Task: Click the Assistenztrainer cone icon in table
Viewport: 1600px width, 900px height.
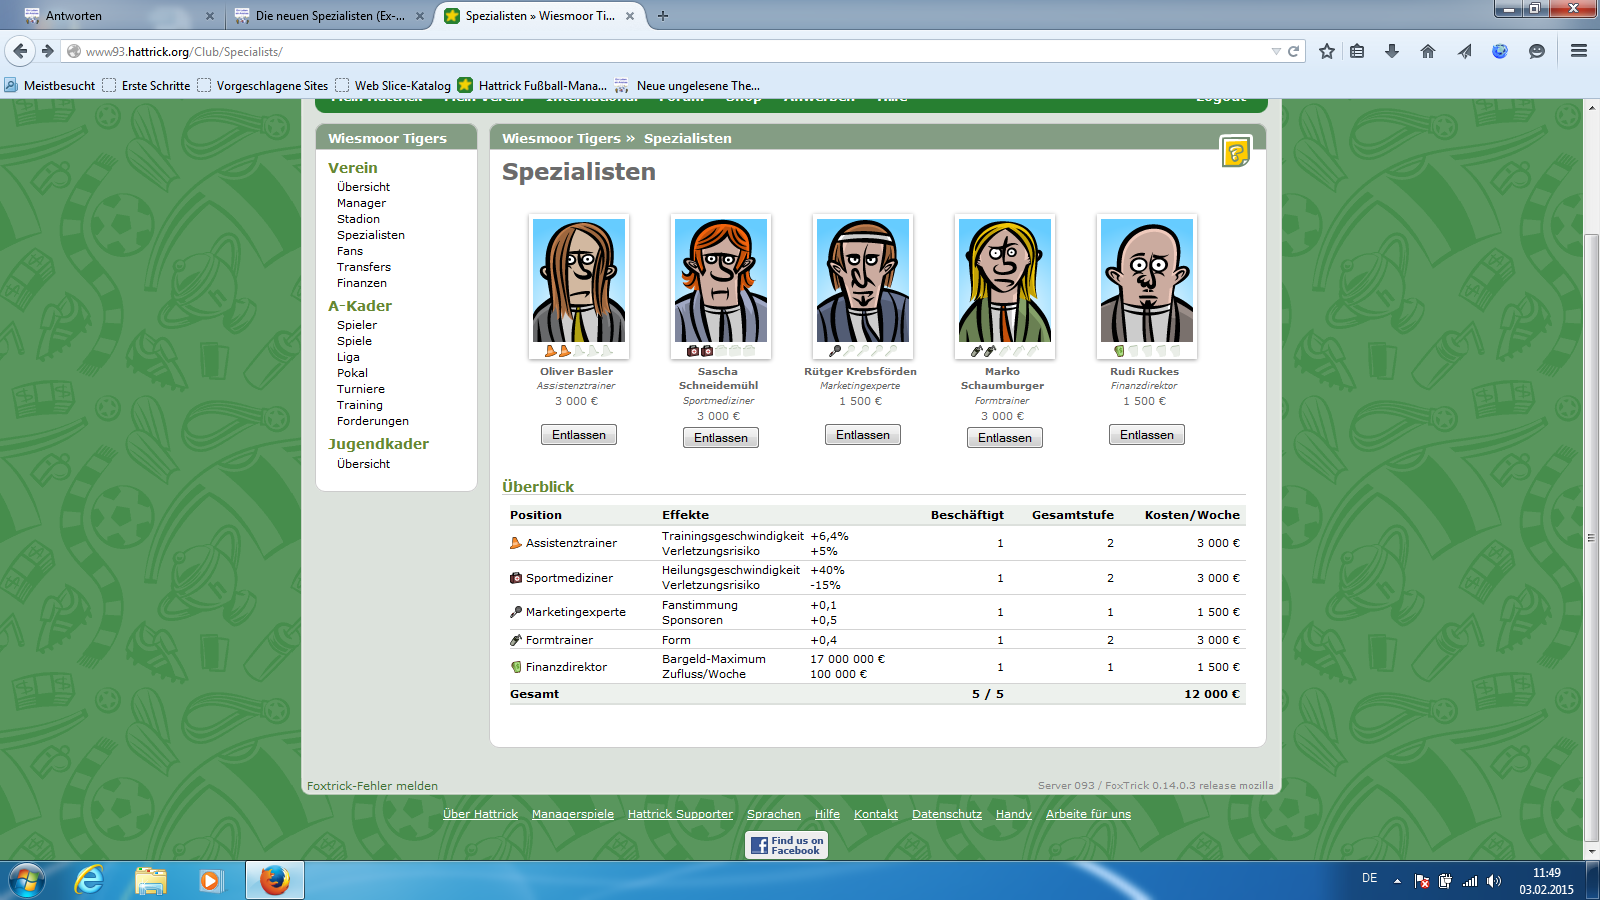Action: [516, 543]
